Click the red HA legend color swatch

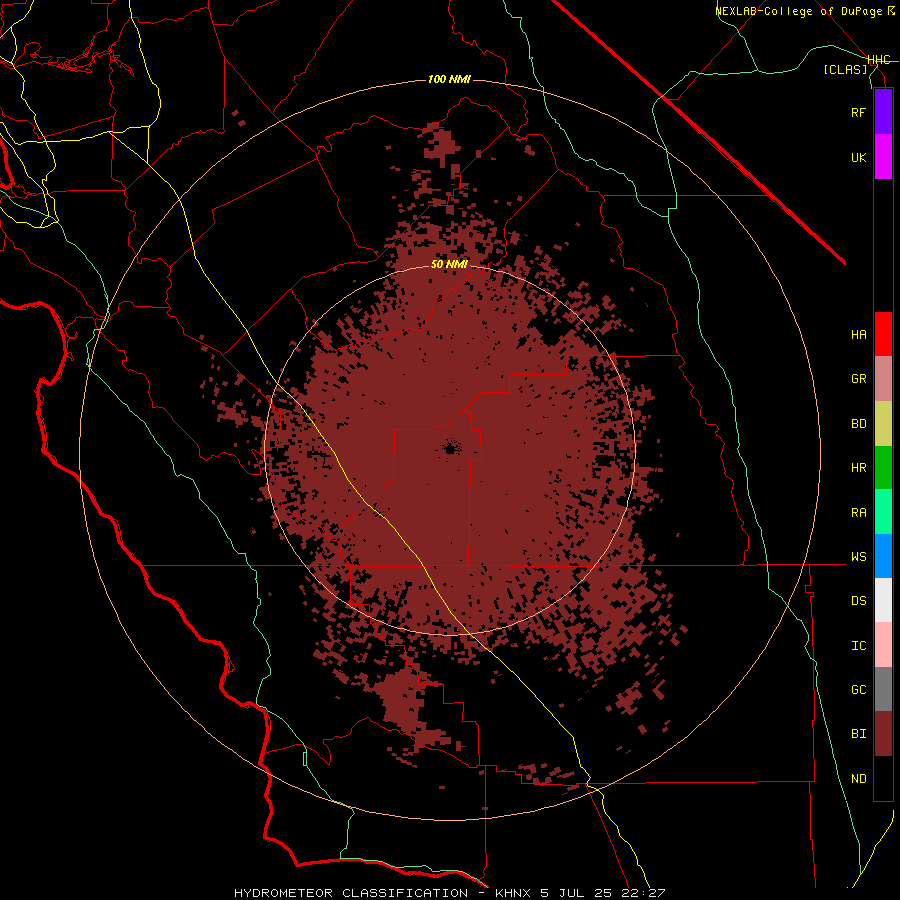tap(883, 334)
